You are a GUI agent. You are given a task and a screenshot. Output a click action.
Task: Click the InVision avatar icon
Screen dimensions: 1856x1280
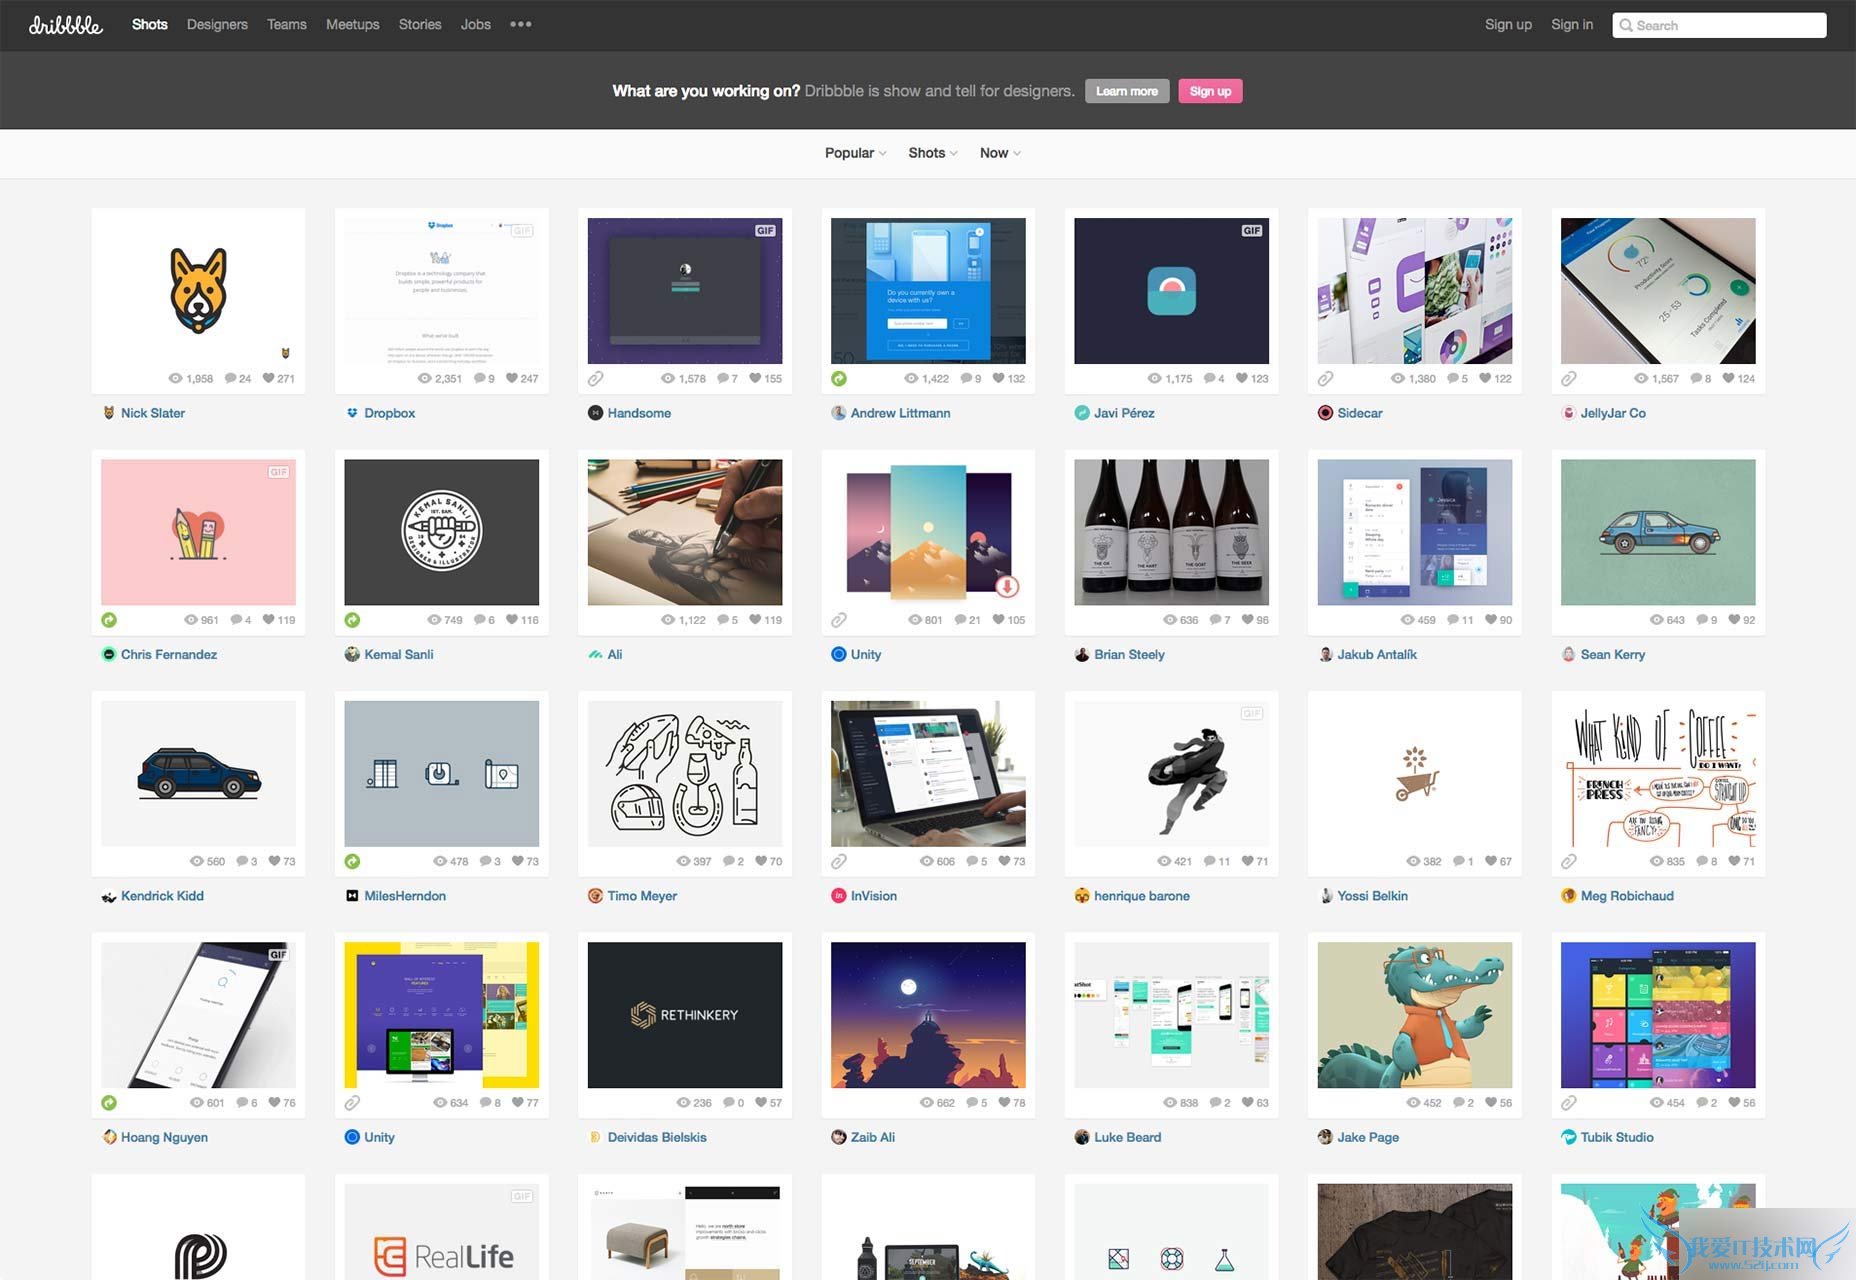tap(839, 896)
